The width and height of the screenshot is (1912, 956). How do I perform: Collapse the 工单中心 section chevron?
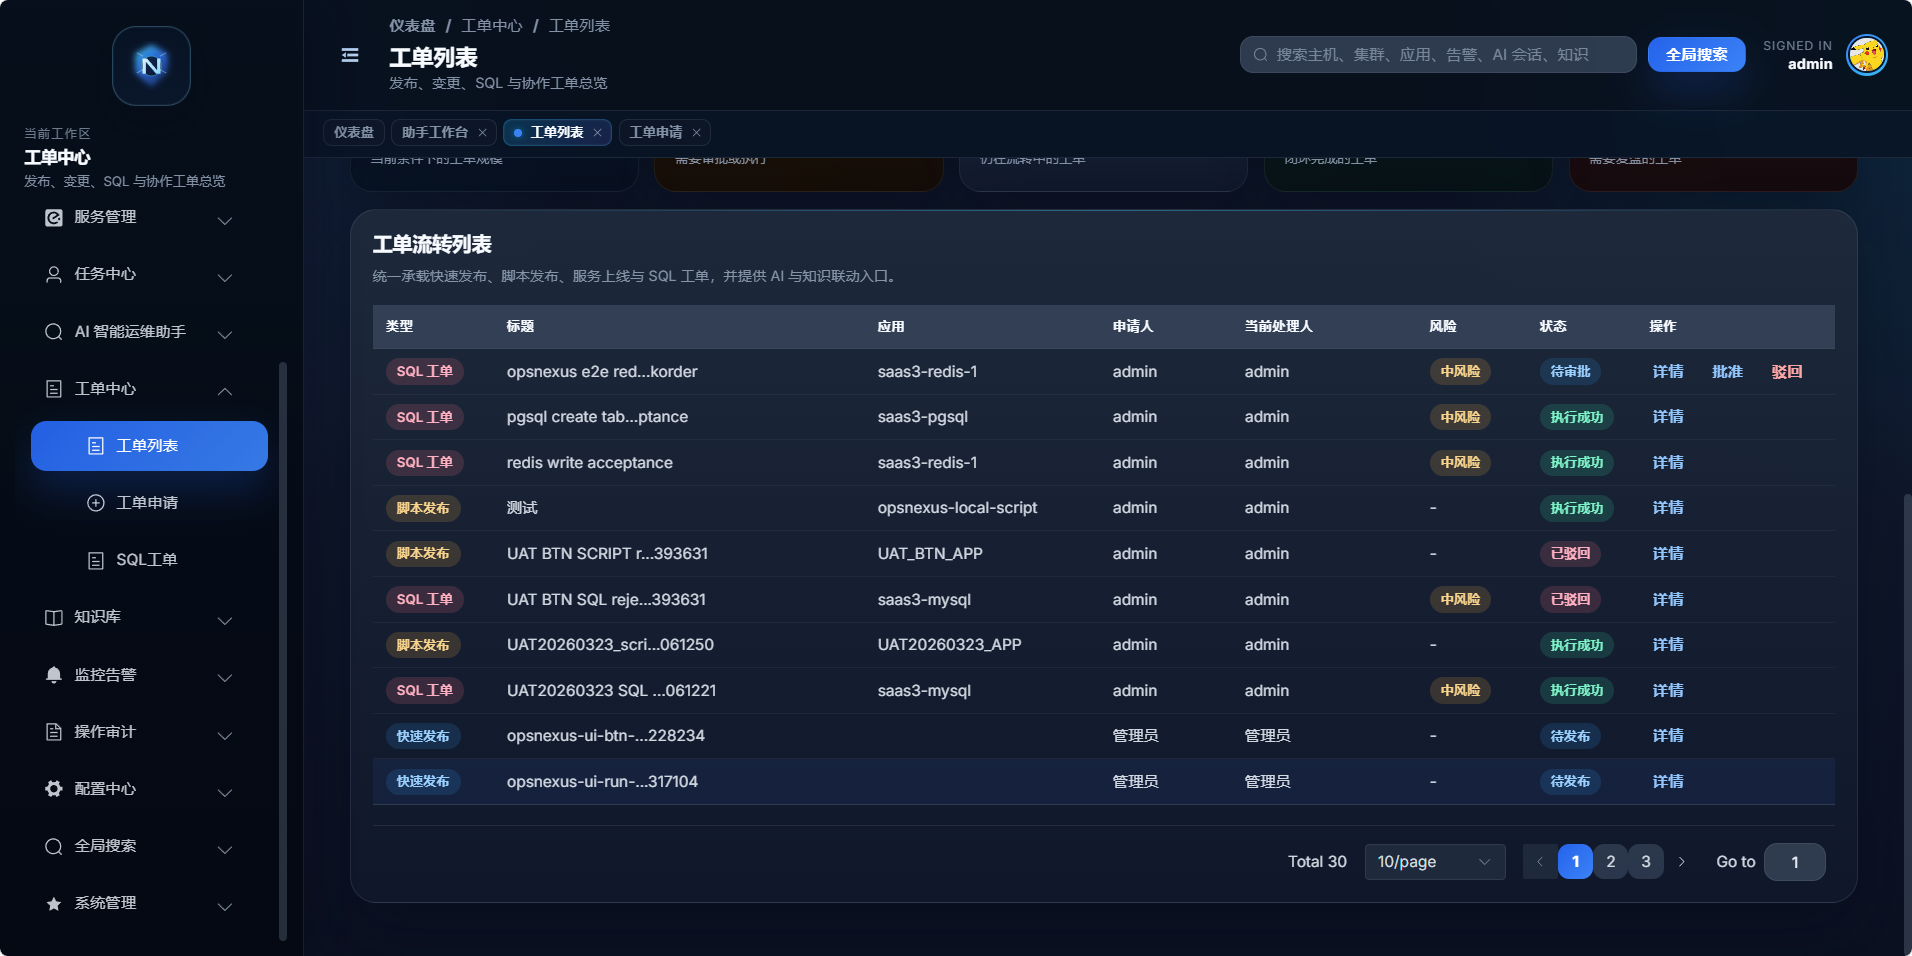pos(224,392)
